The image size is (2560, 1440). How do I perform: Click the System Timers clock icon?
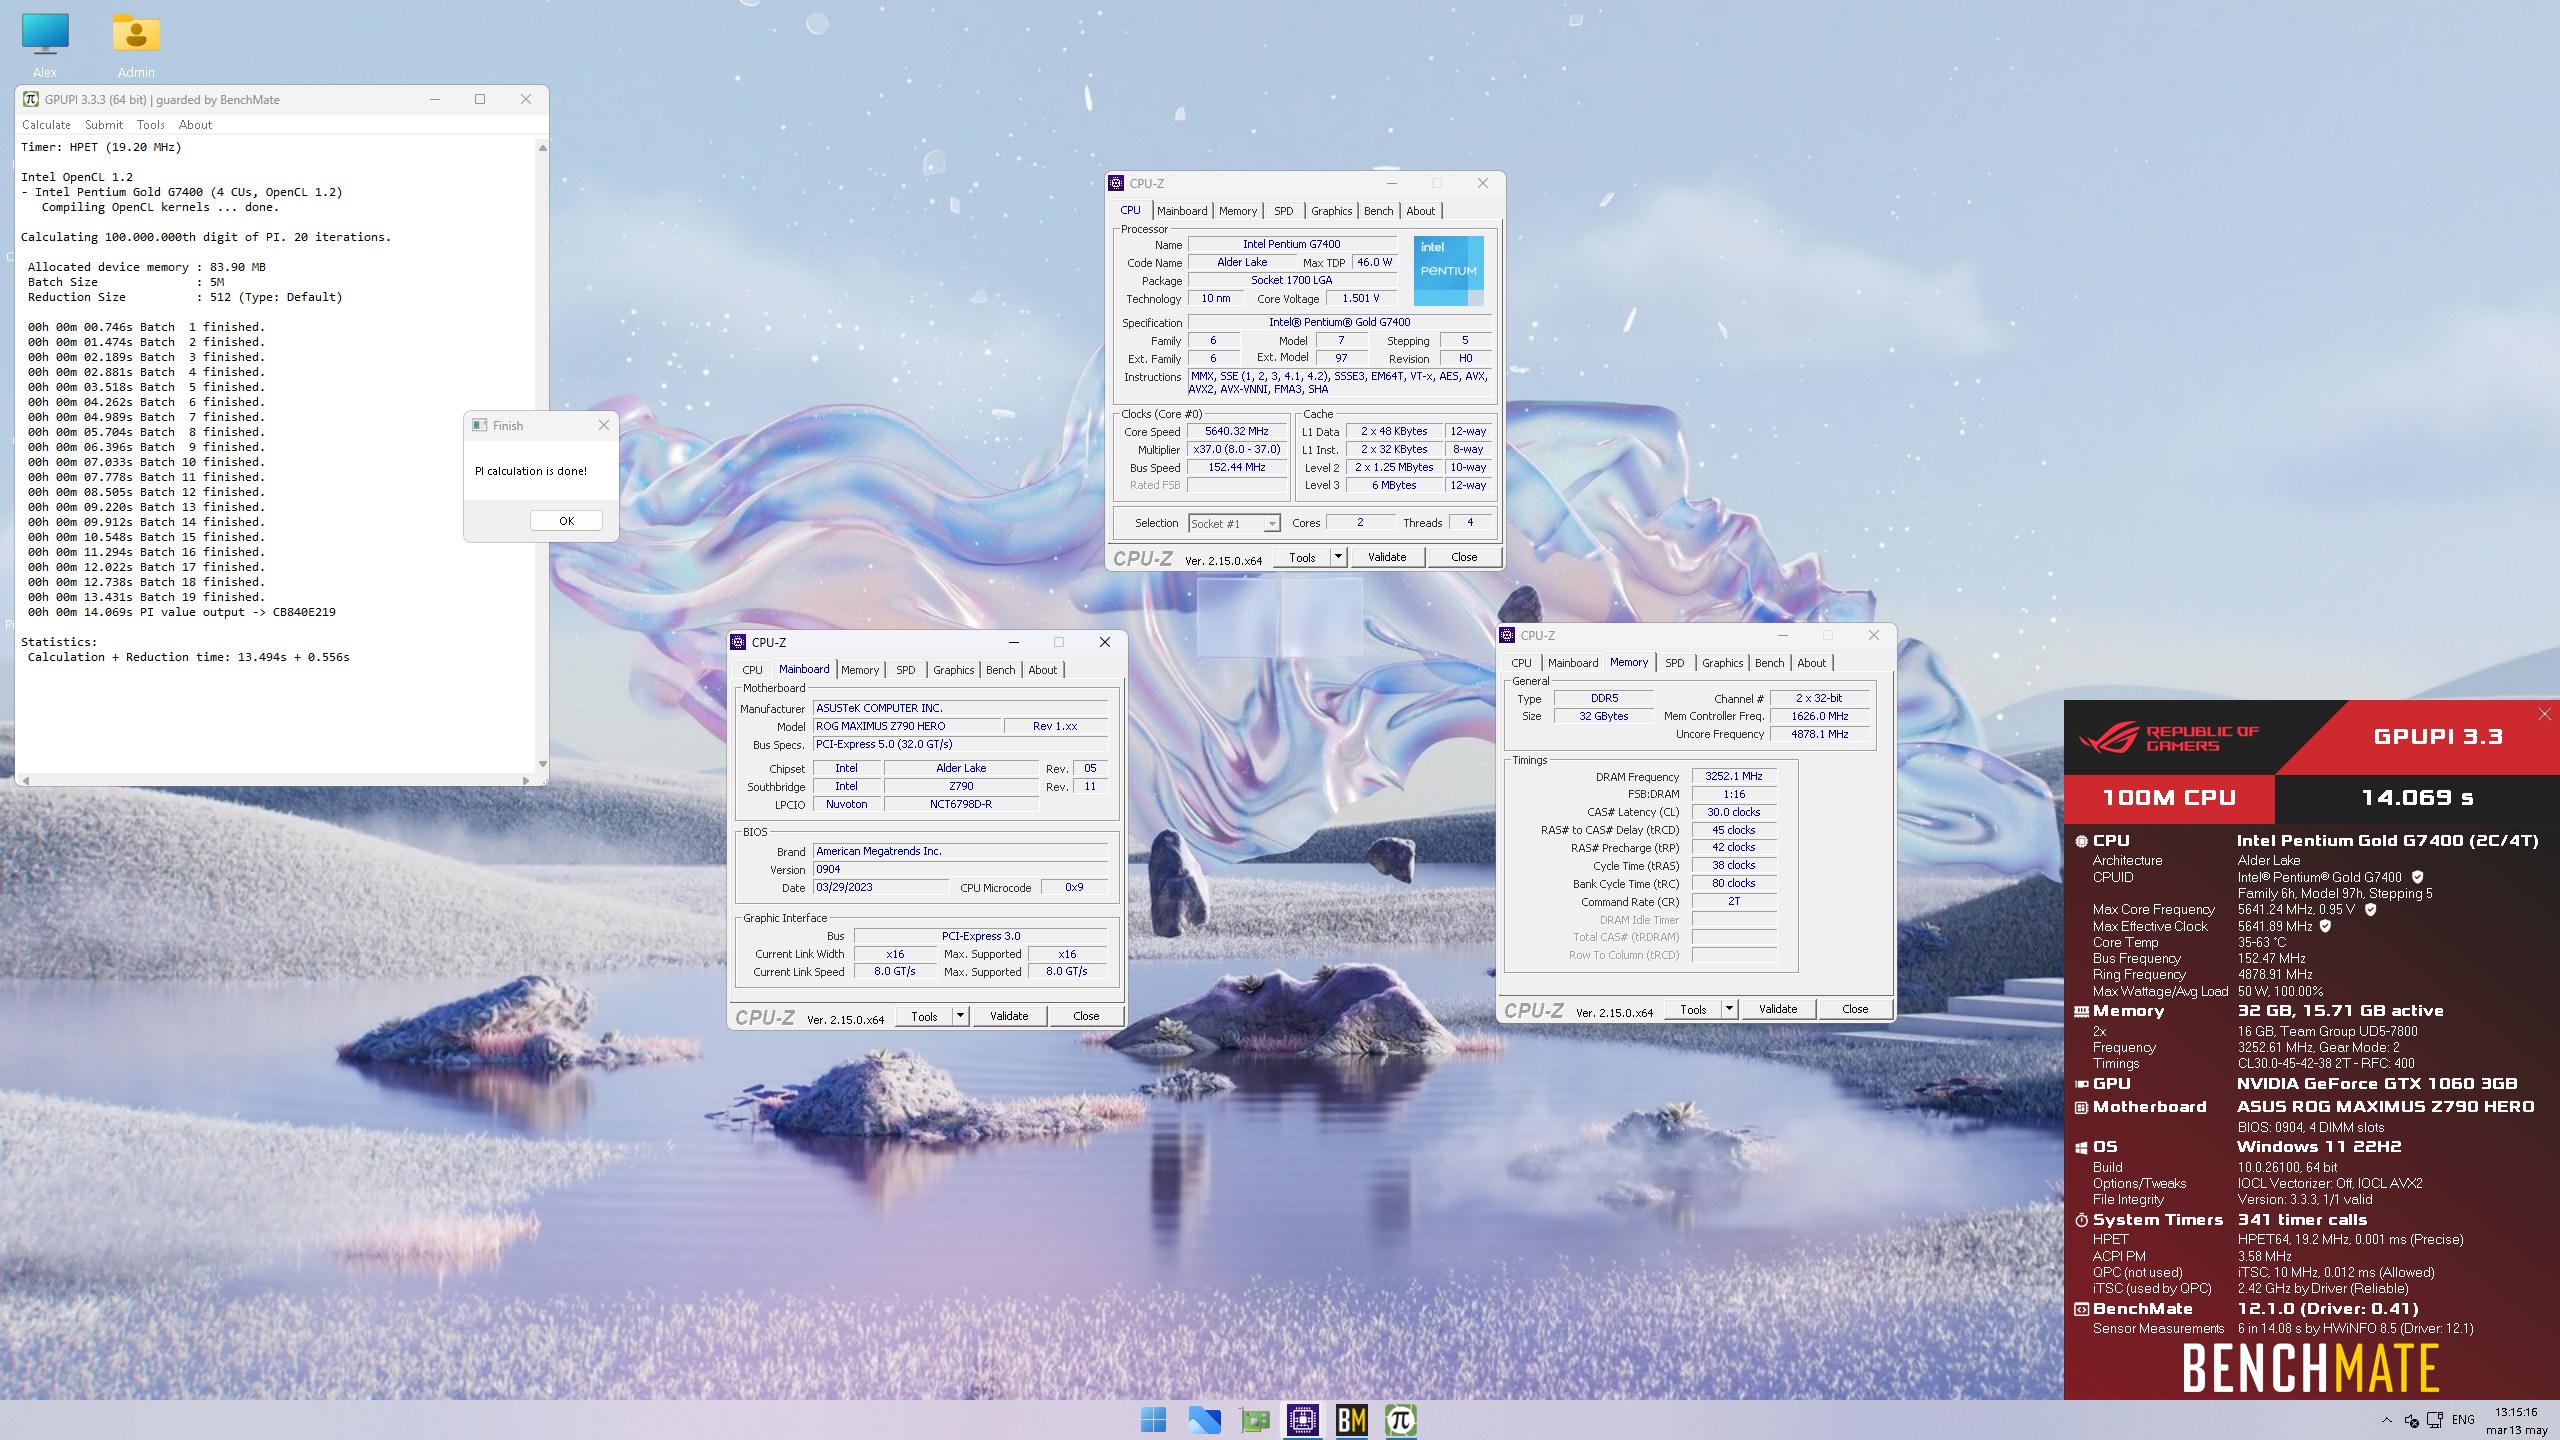point(2081,1220)
